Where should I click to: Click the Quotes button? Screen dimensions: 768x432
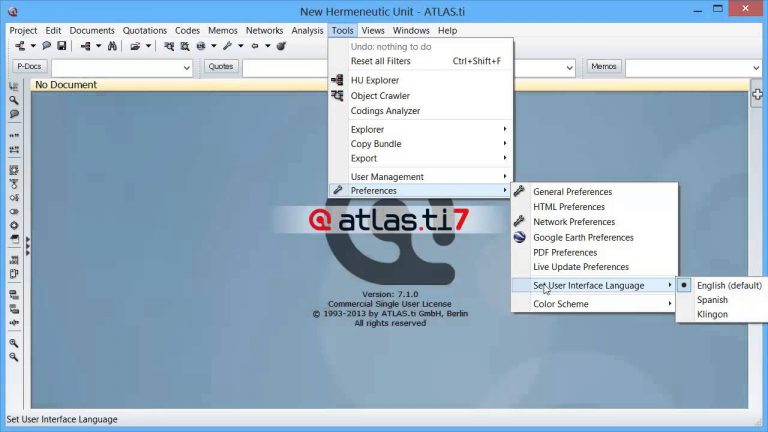click(220, 67)
